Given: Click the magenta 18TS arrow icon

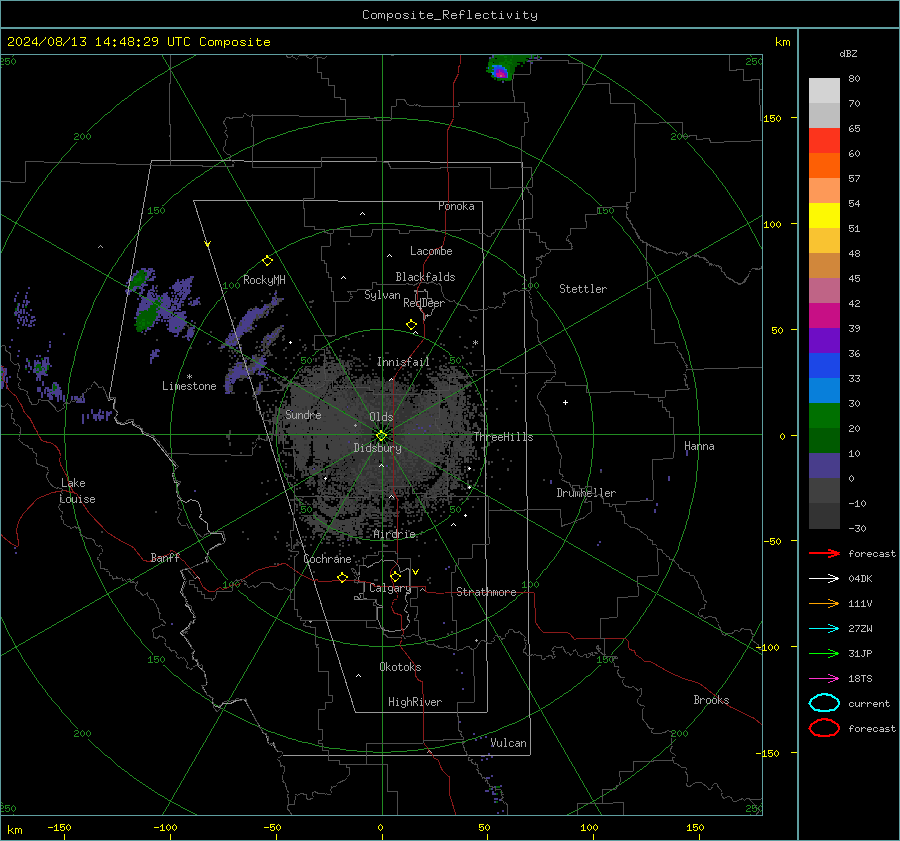Looking at the screenshot, I should click(x=824, y=679).
